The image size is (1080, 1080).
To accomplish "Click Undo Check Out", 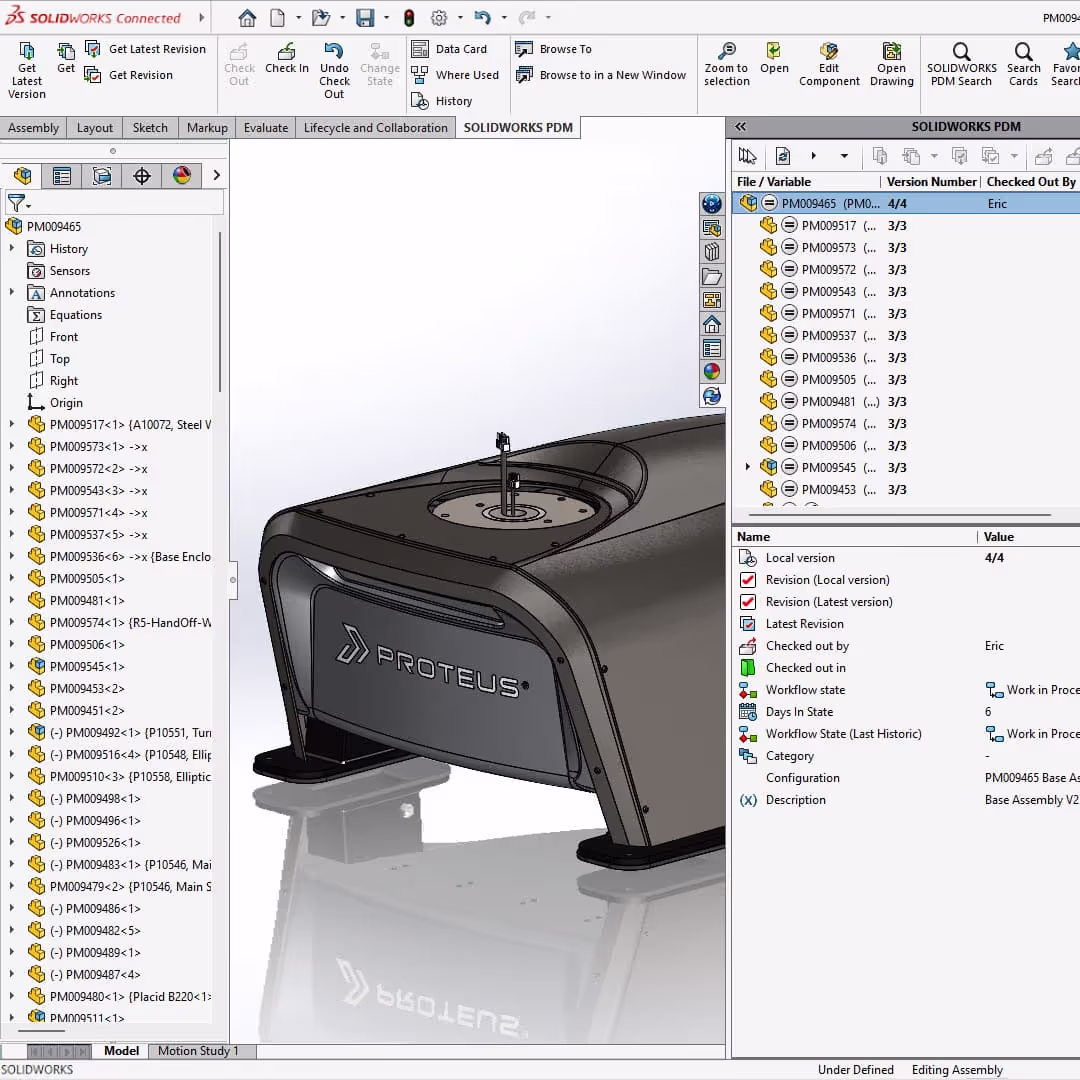I will [334, 70].
